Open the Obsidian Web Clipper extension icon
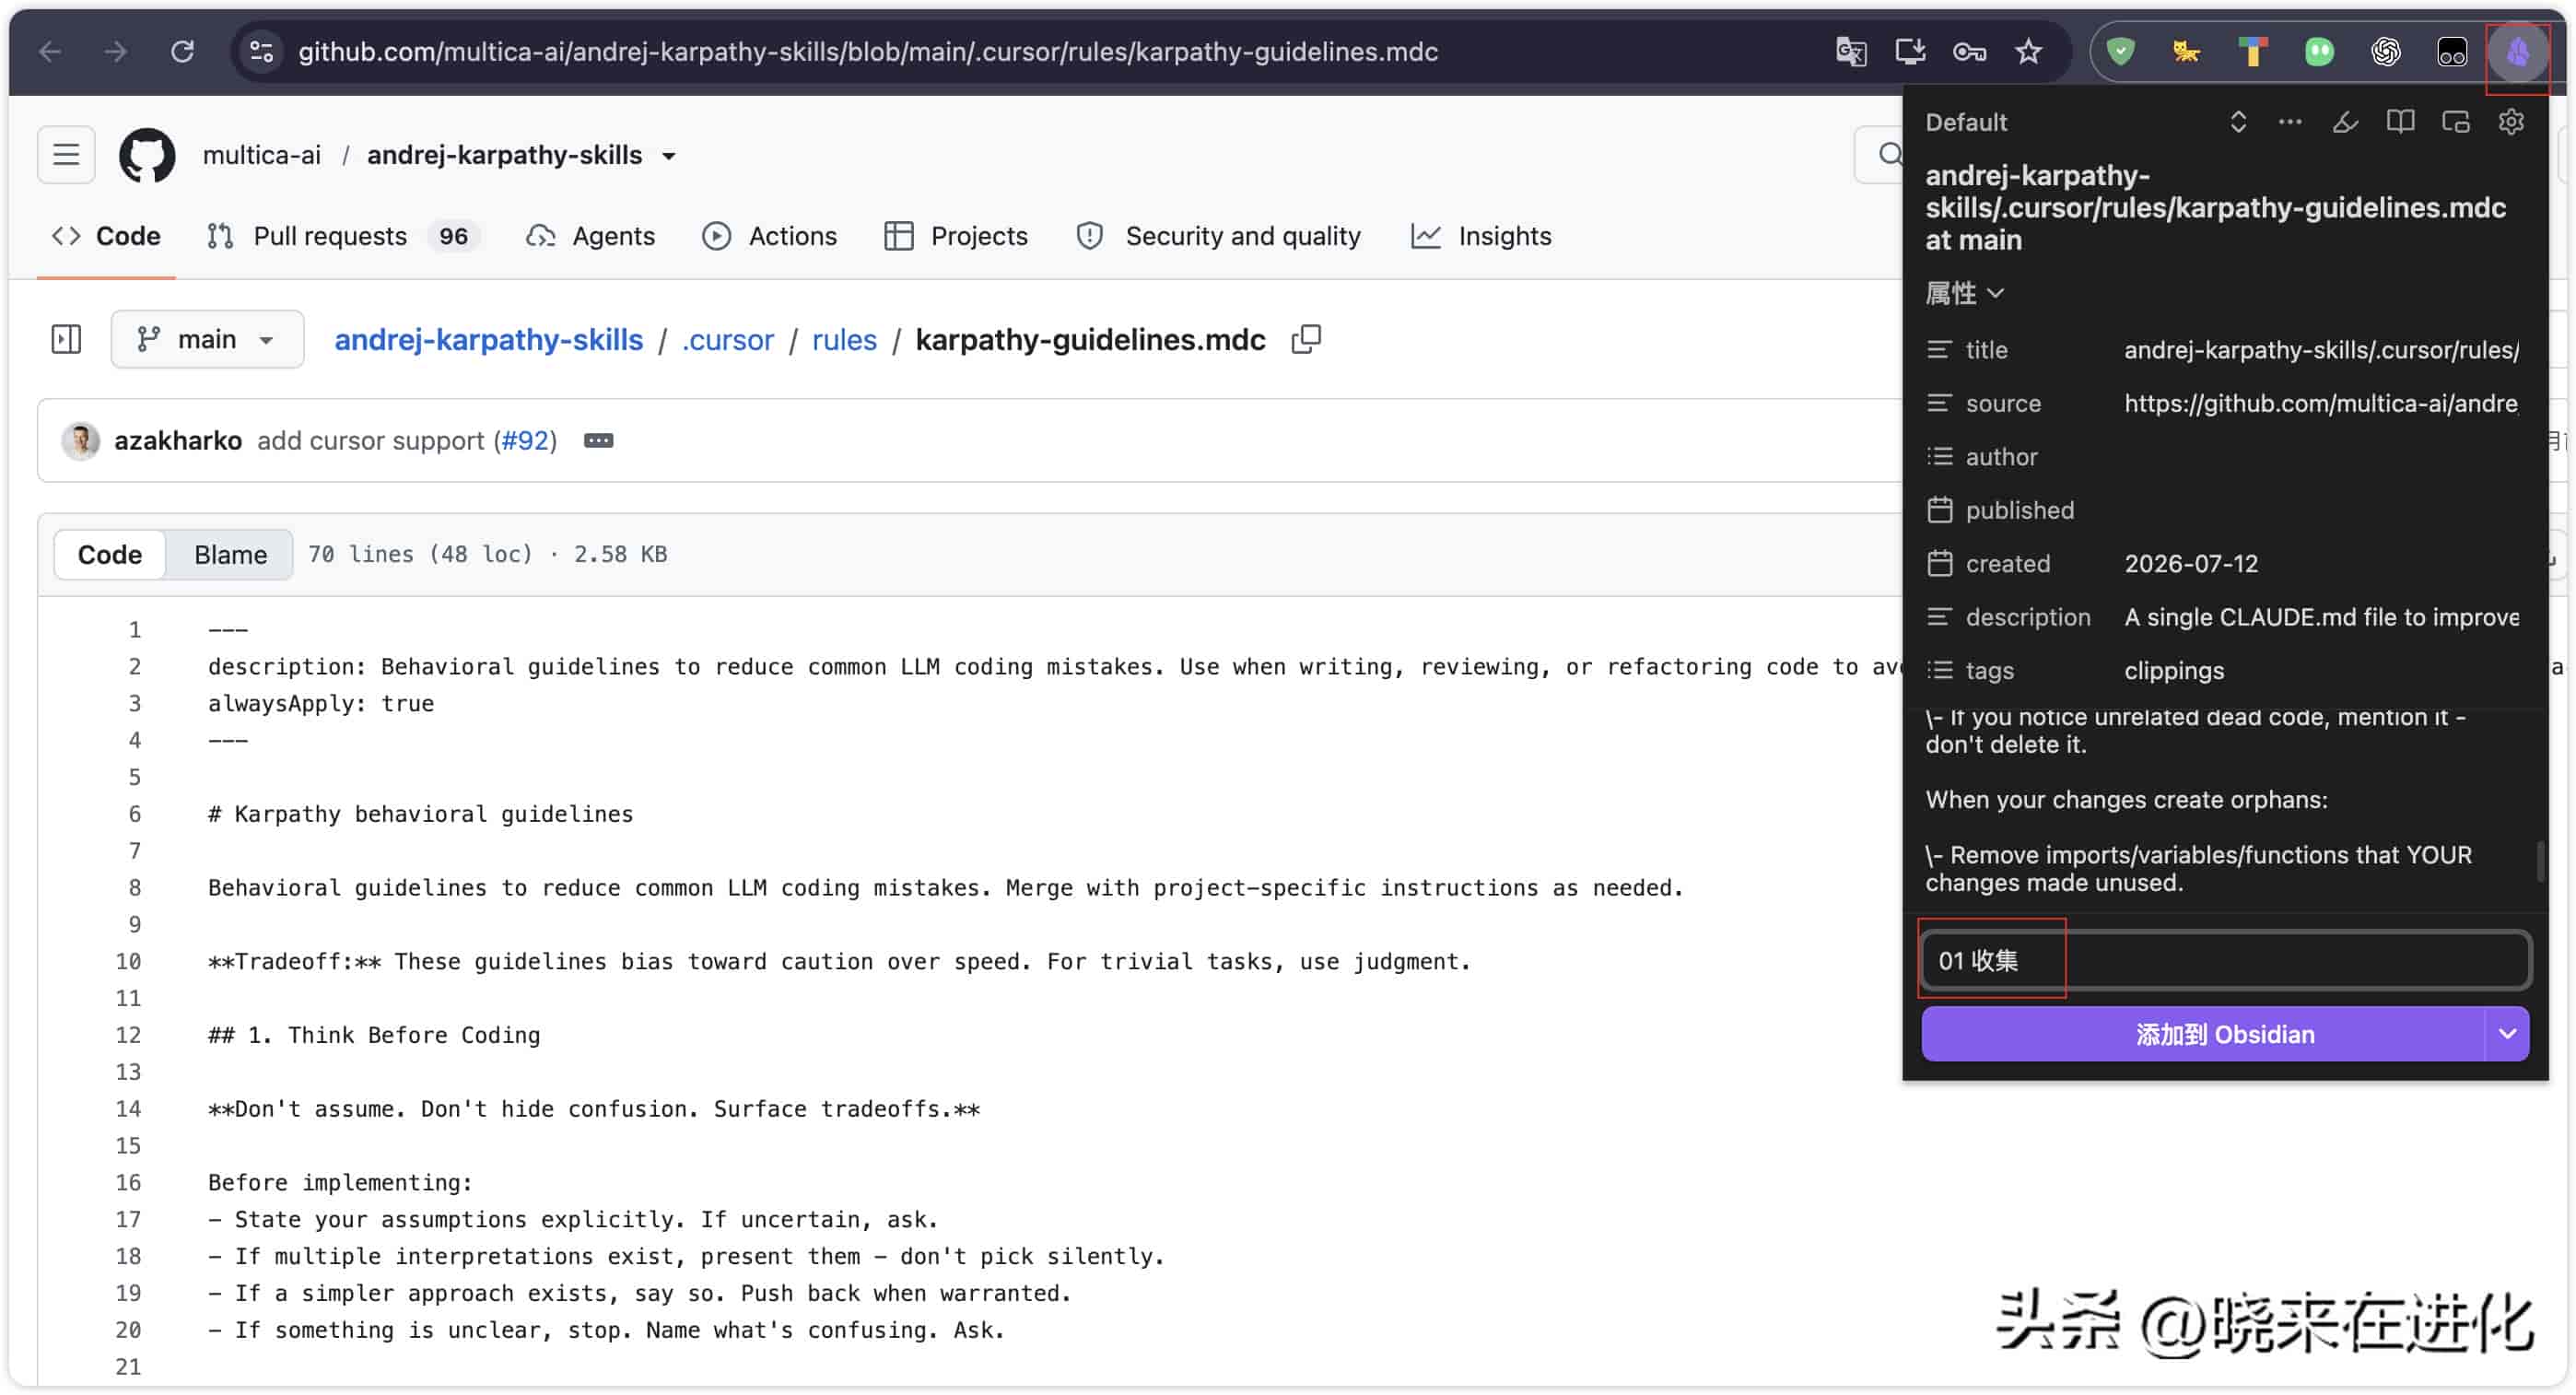The height and width of the screenshot is (1395, 2576). pyautogui.click(x=2518, y=52)
